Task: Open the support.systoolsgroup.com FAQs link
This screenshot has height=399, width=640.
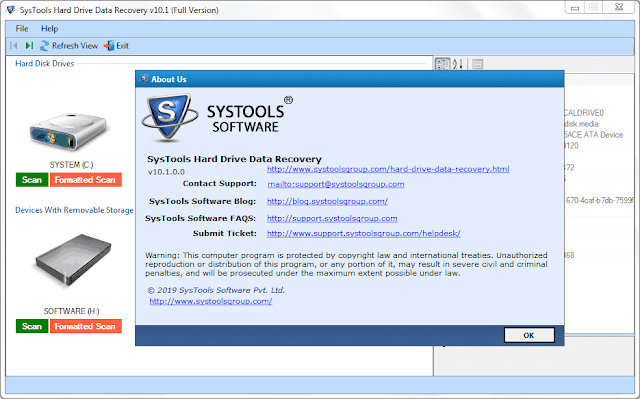Action: (x=332, y=218)
